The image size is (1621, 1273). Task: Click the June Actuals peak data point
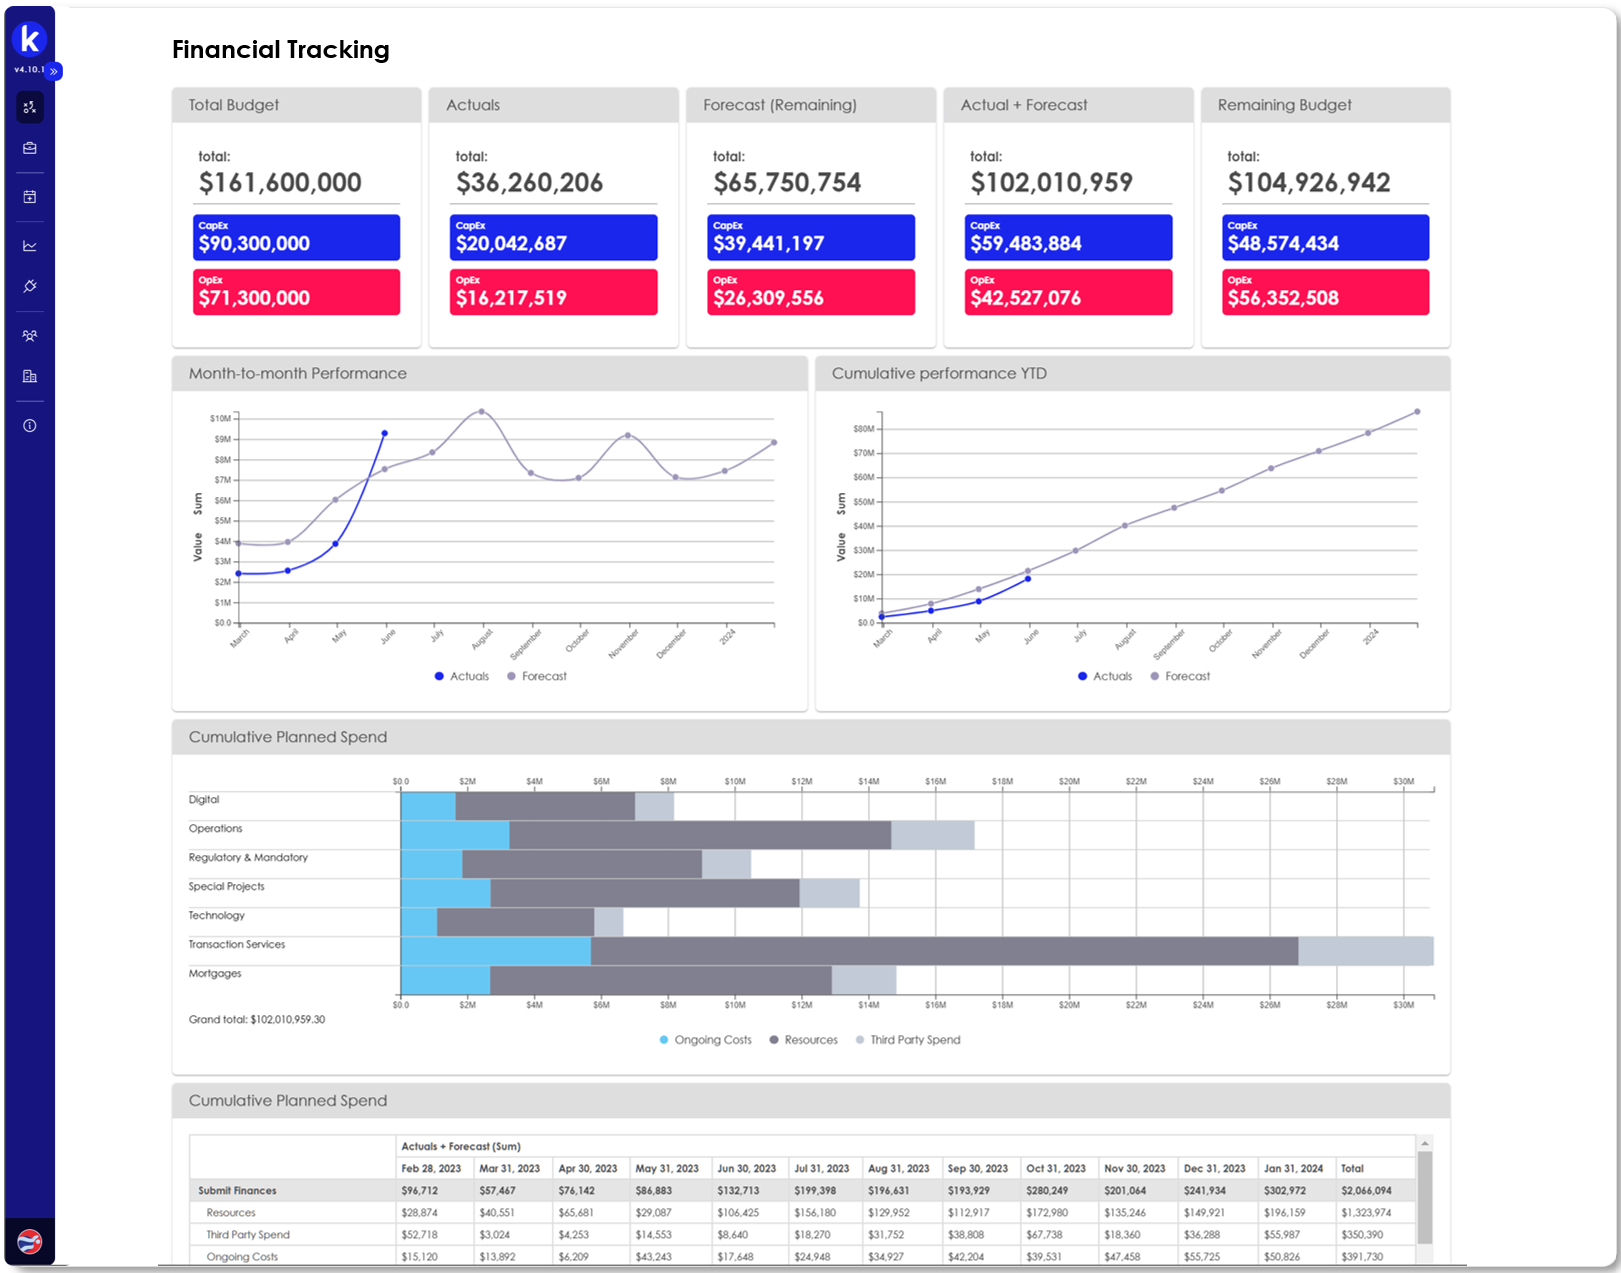coord(385,433)
